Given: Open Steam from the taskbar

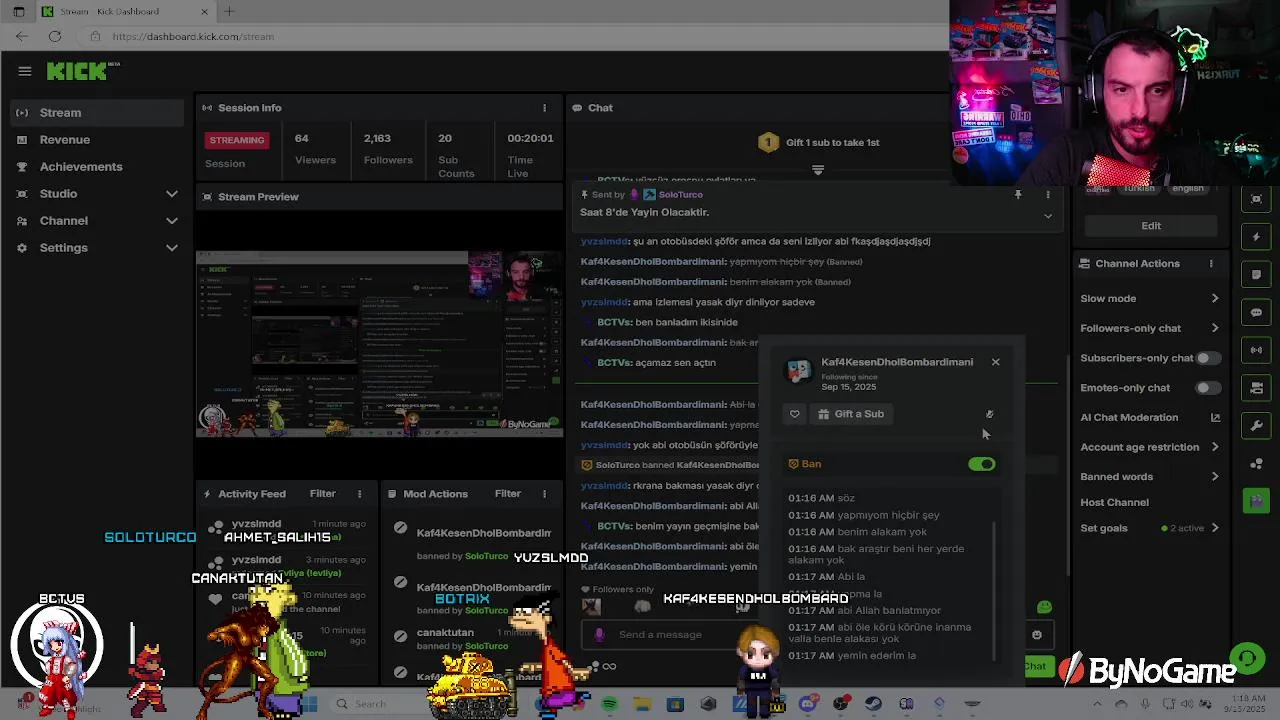Looking at the screenshot, I should (x=873, y=704).
